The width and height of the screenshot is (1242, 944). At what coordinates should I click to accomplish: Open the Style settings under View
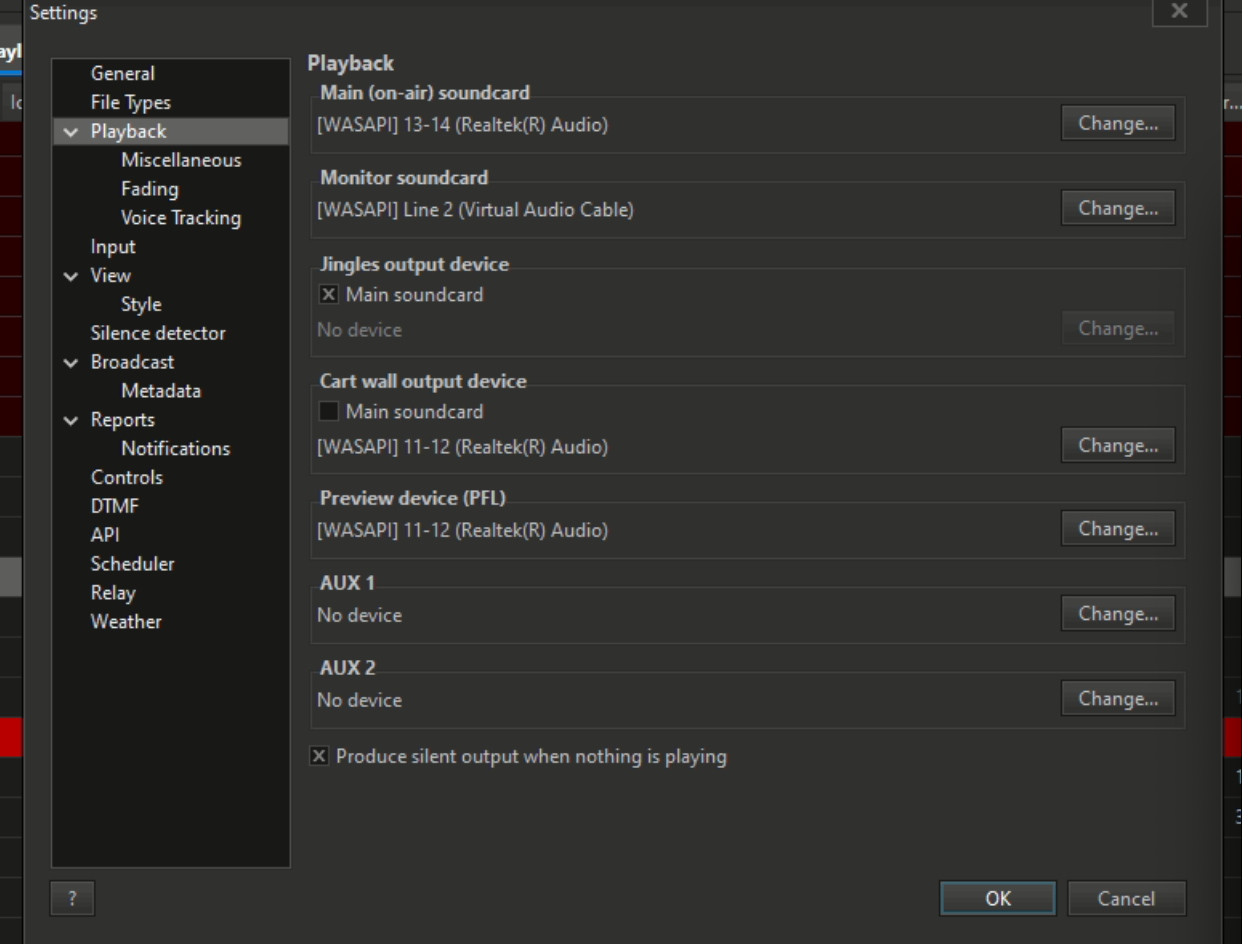(141, 305)
